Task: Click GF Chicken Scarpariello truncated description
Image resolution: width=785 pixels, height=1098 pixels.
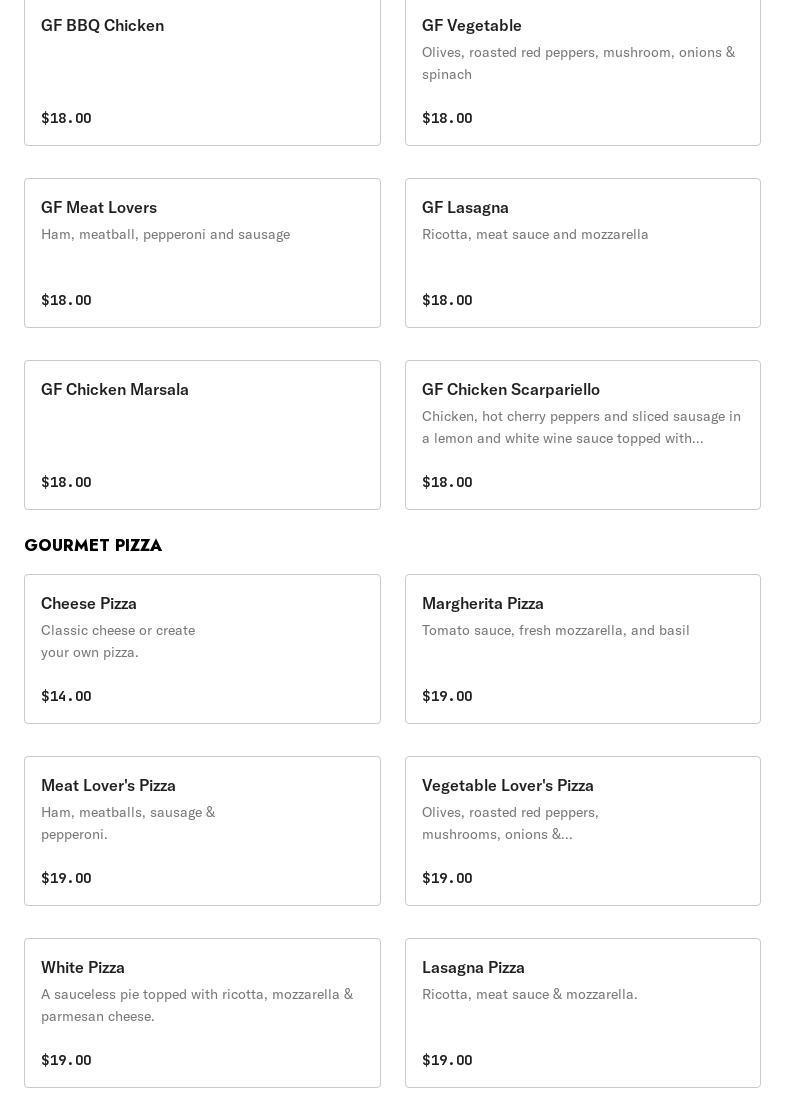Action: click(x=581, y=427)
